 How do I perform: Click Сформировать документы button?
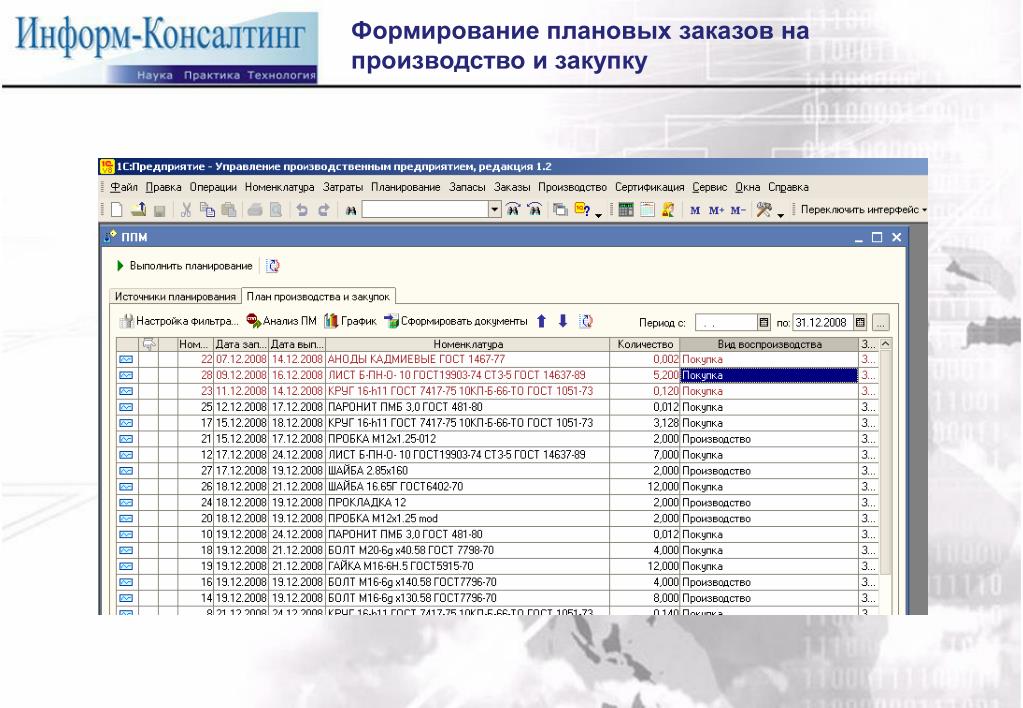click(x=456, y=321)
